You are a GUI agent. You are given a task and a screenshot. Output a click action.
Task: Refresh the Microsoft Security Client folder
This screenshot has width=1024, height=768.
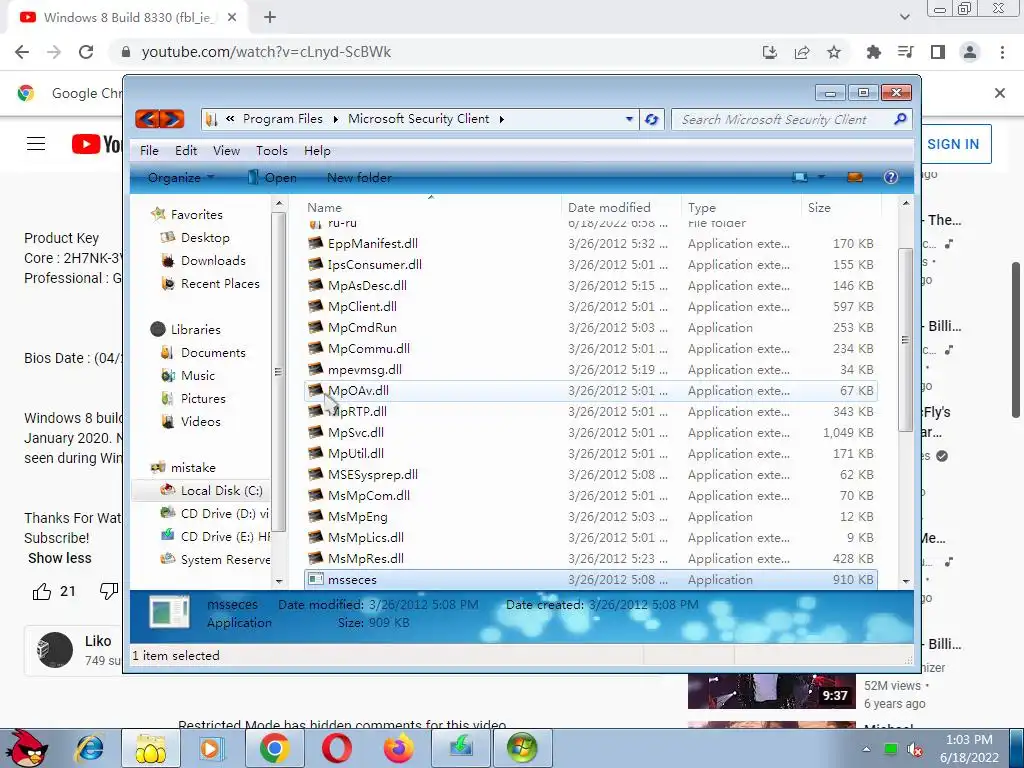(x=651, y=120)
